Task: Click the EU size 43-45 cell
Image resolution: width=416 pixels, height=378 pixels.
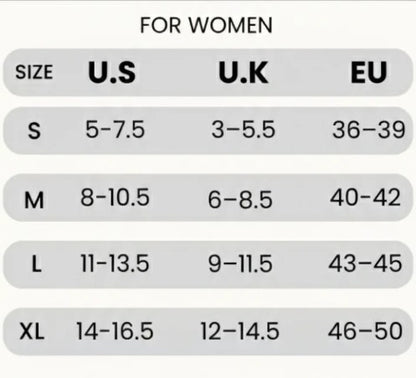Action: [x=365, y=263]
